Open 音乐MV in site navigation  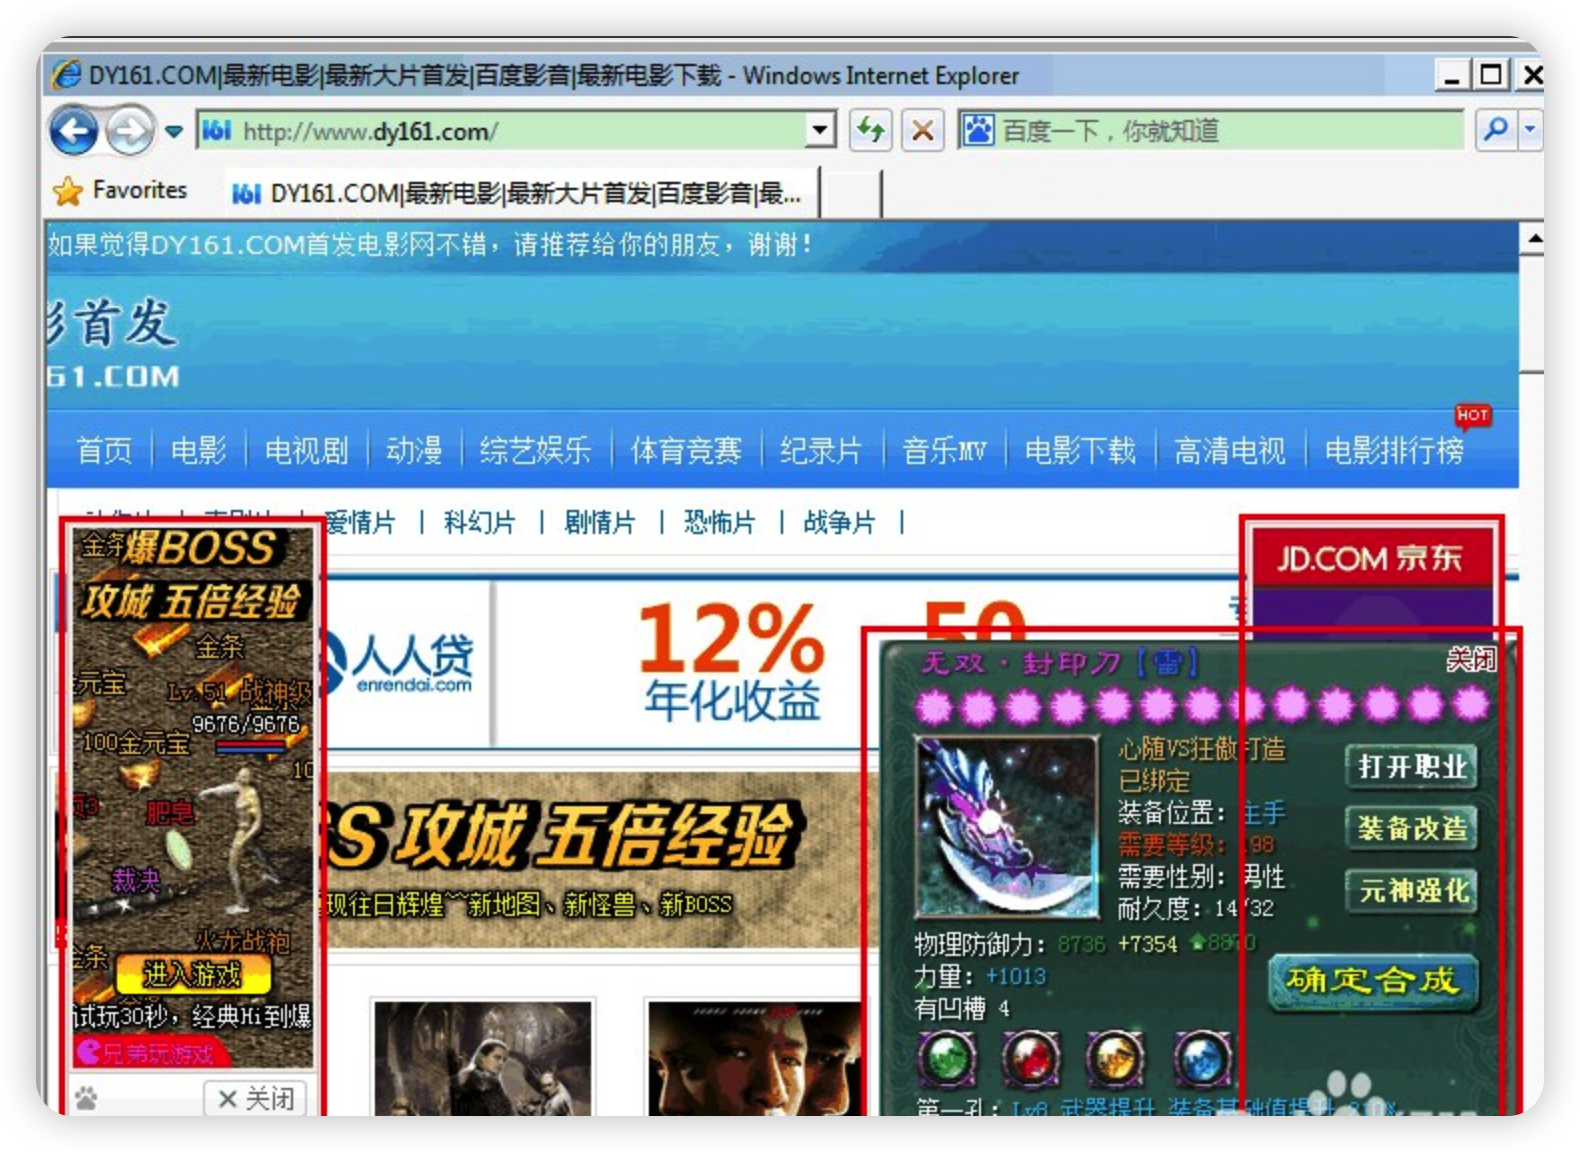pos(943,450)
